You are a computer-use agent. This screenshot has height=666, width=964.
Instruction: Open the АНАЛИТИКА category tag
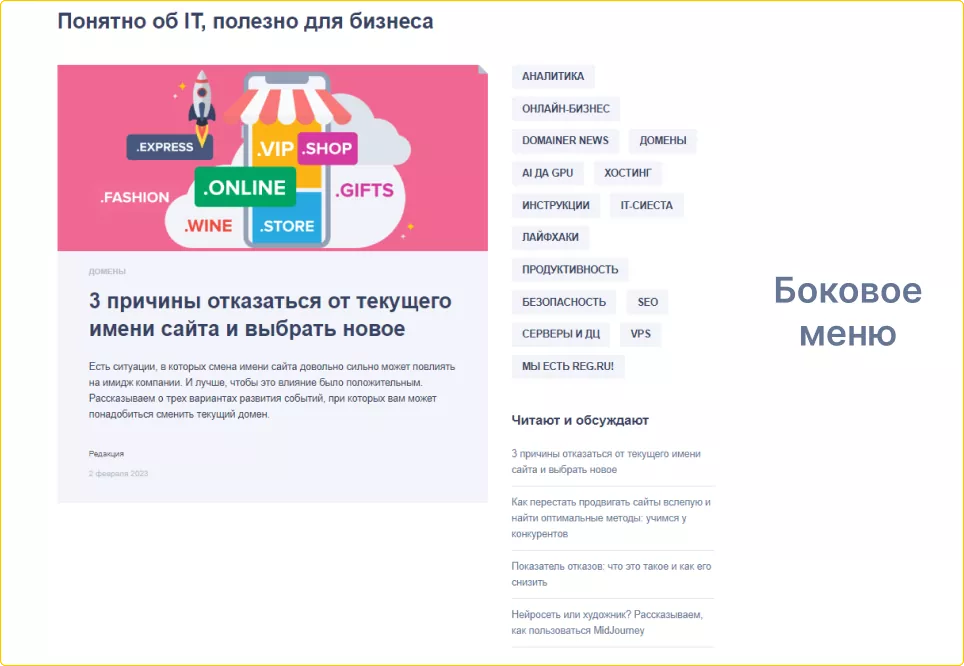coord(551,76)
